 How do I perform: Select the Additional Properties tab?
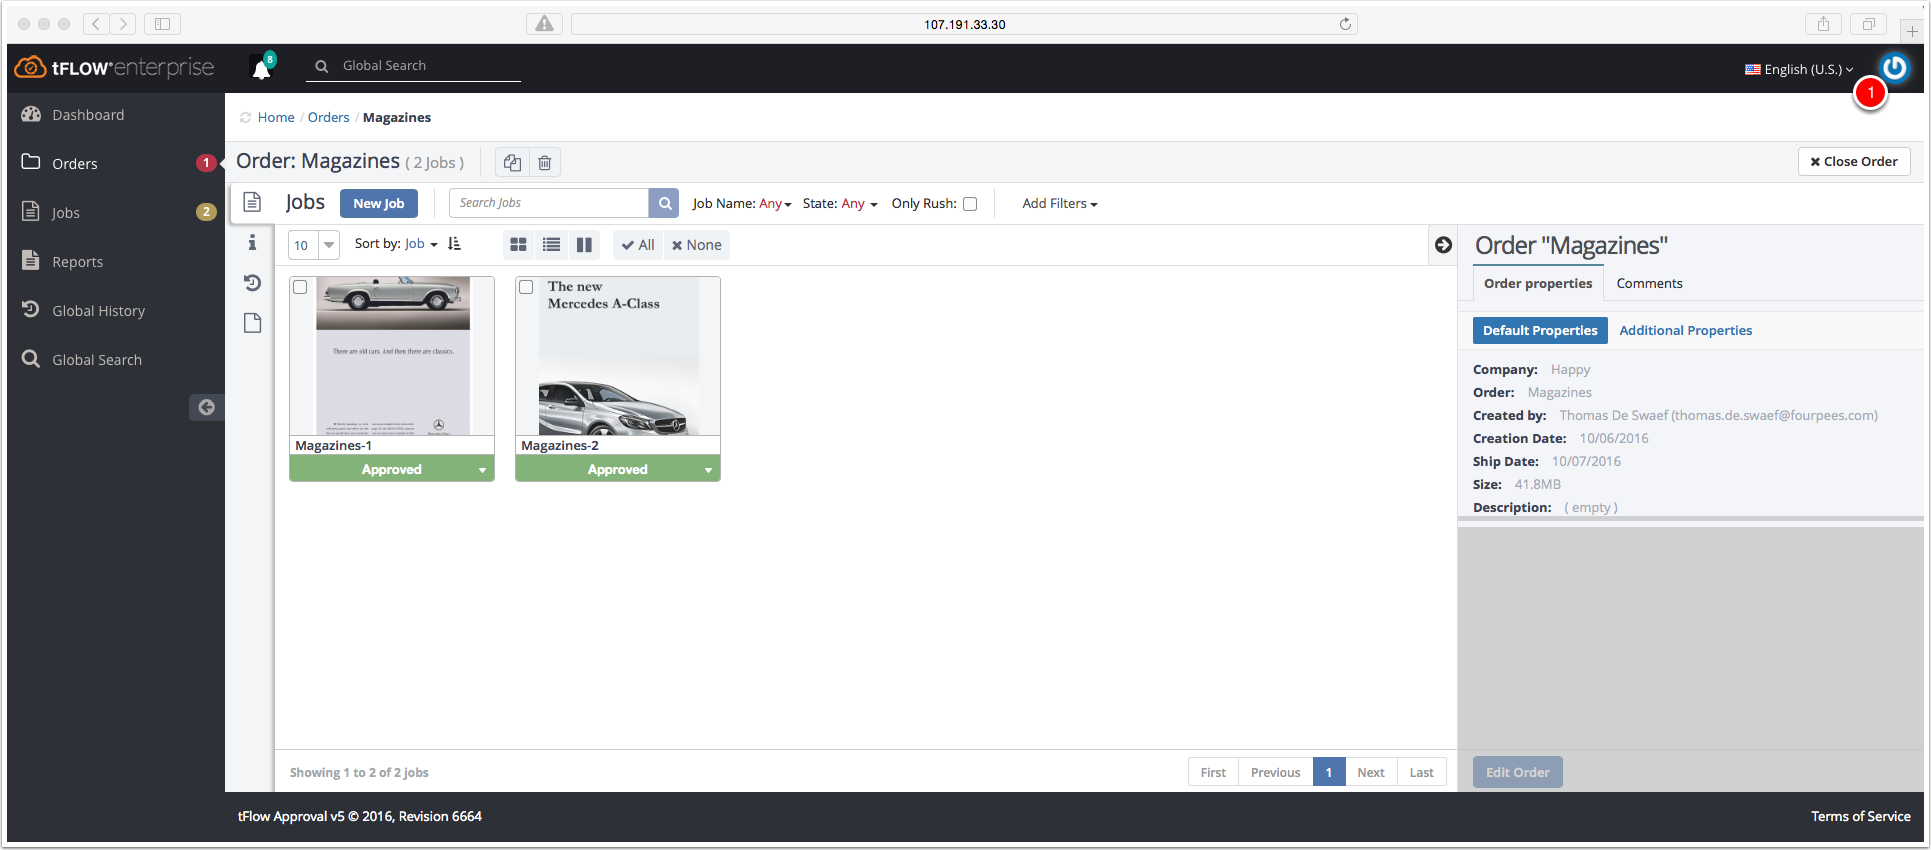pos(1685,331)
